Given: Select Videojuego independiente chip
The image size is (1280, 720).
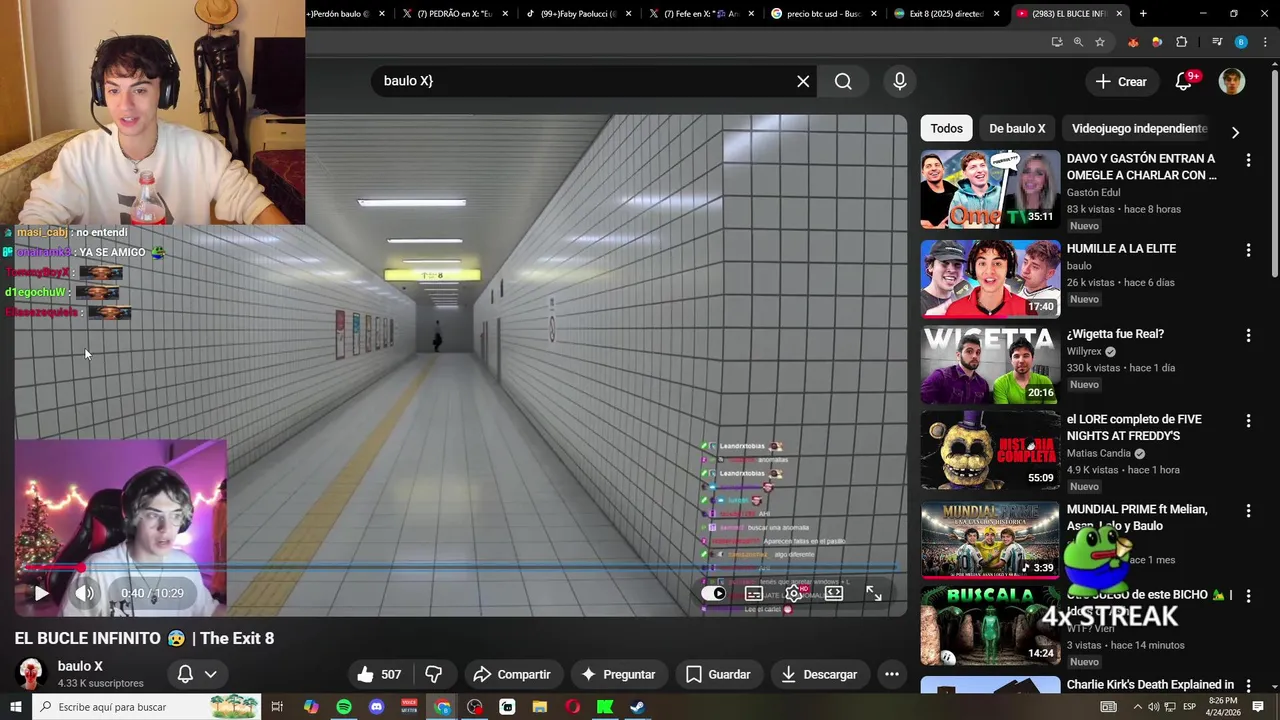Looking at the screenshot, I should click(x=1140, y=128).
